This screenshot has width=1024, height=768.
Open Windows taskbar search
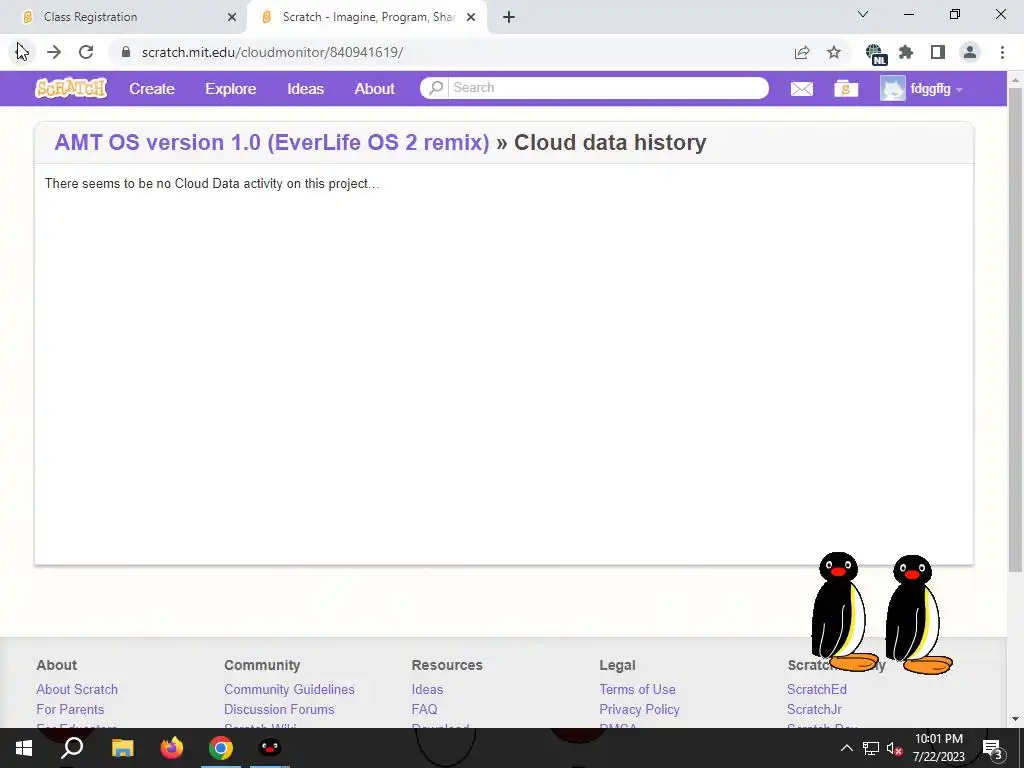pos(72,748)
